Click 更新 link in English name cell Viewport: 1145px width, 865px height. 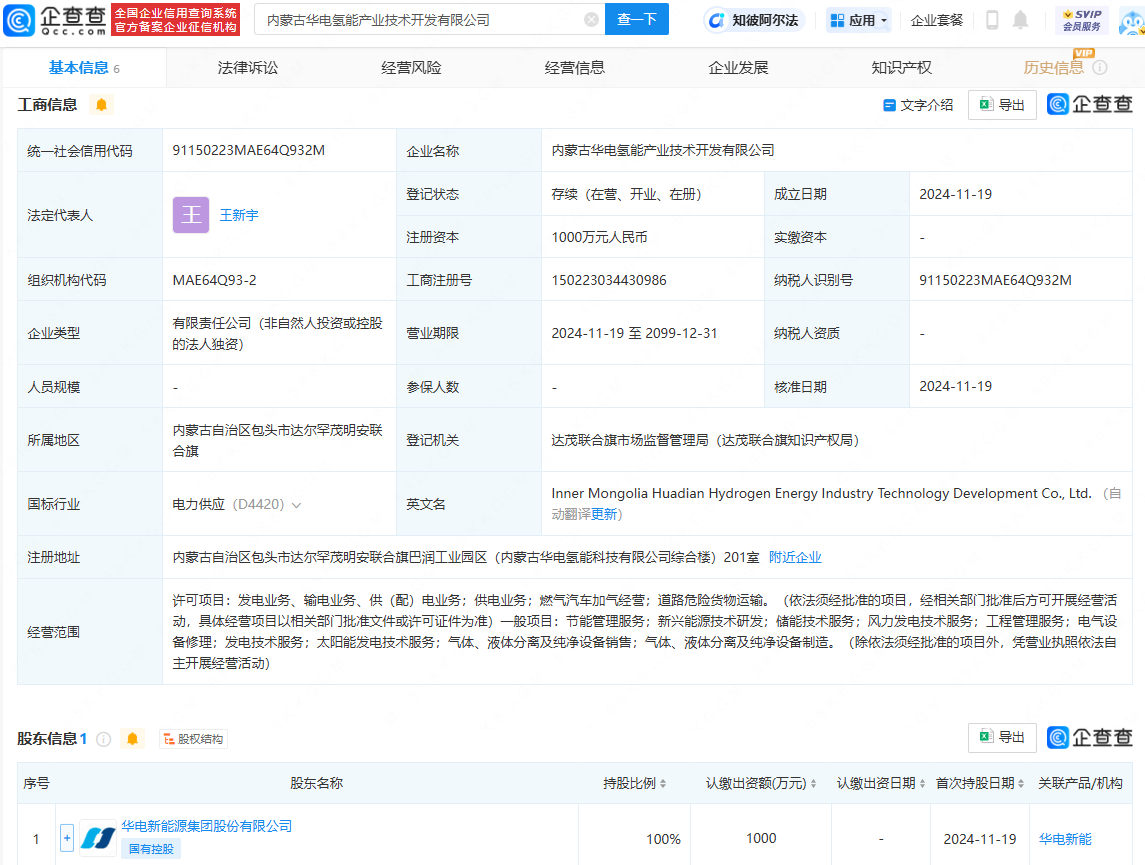tap(604, 514)
